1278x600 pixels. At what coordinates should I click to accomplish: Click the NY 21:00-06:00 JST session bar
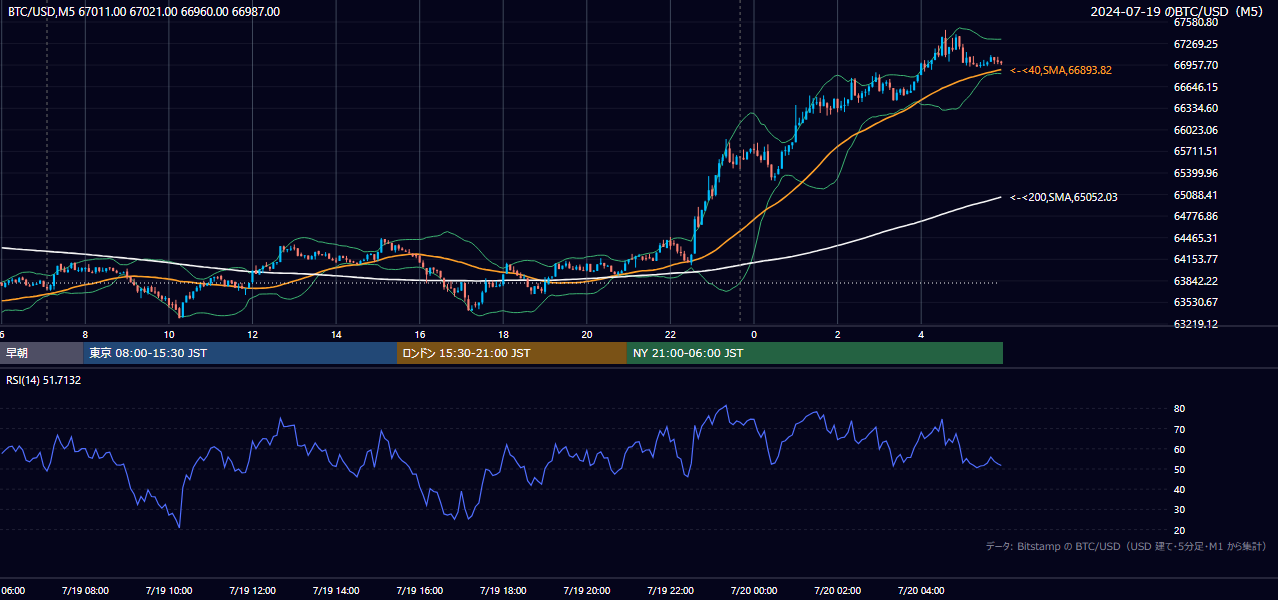click(815, 353)
